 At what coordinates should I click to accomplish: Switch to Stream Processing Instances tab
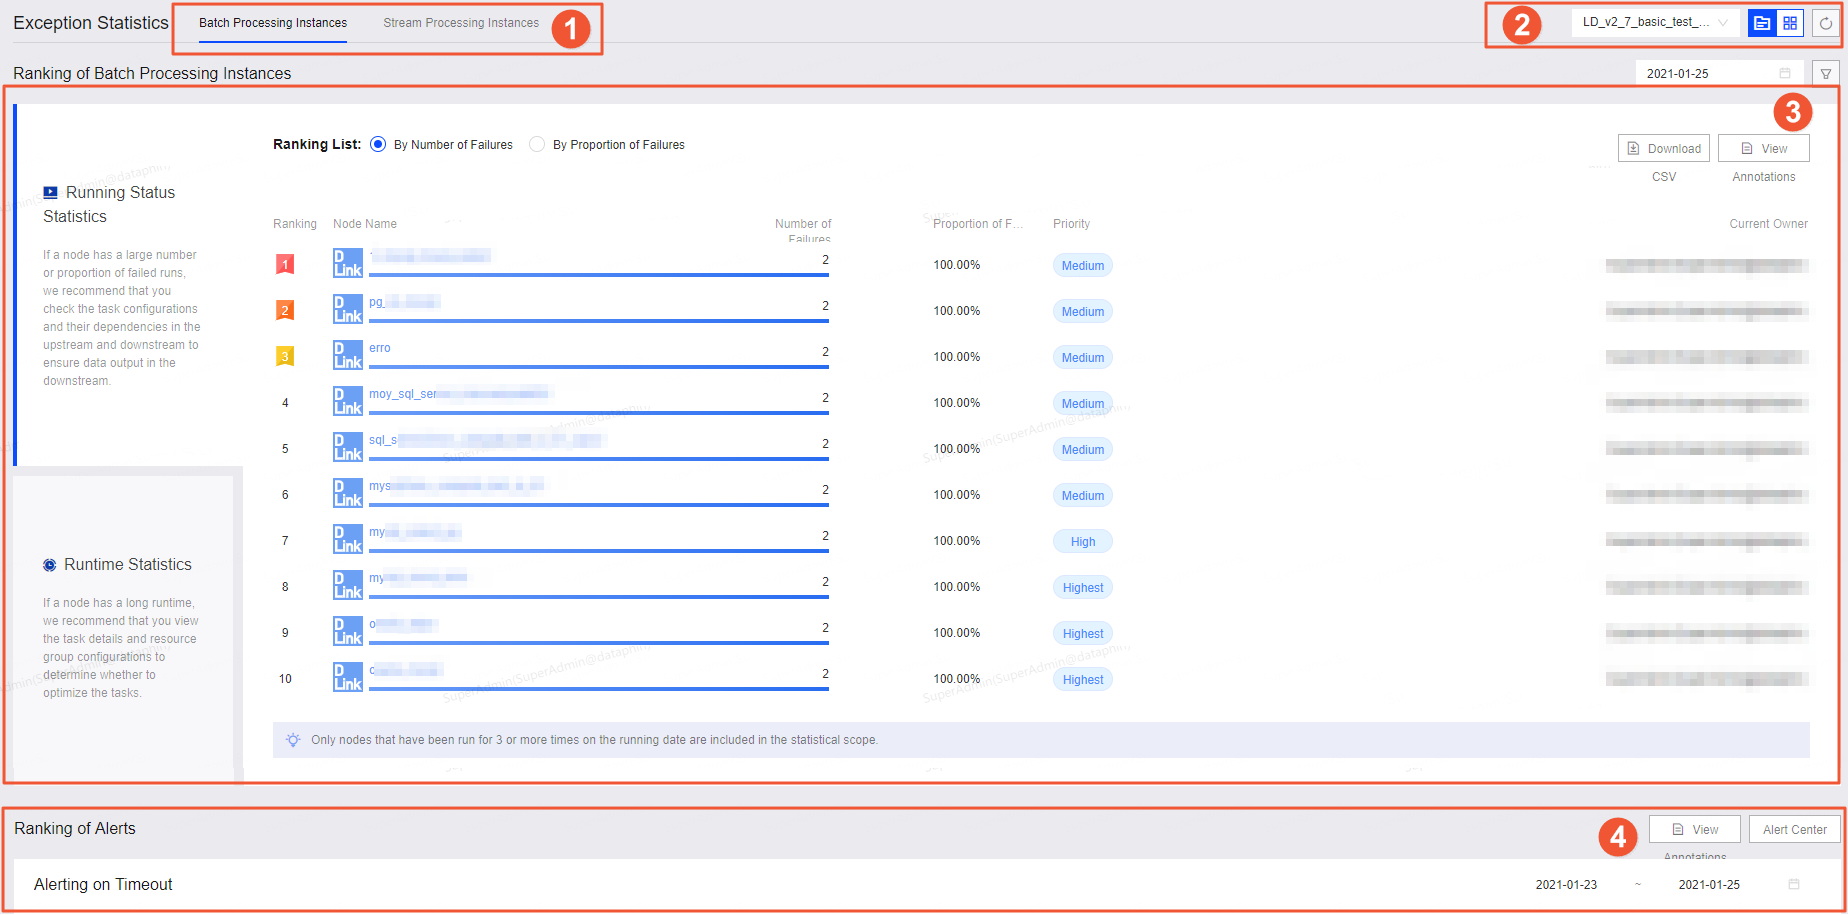point(461,23)
